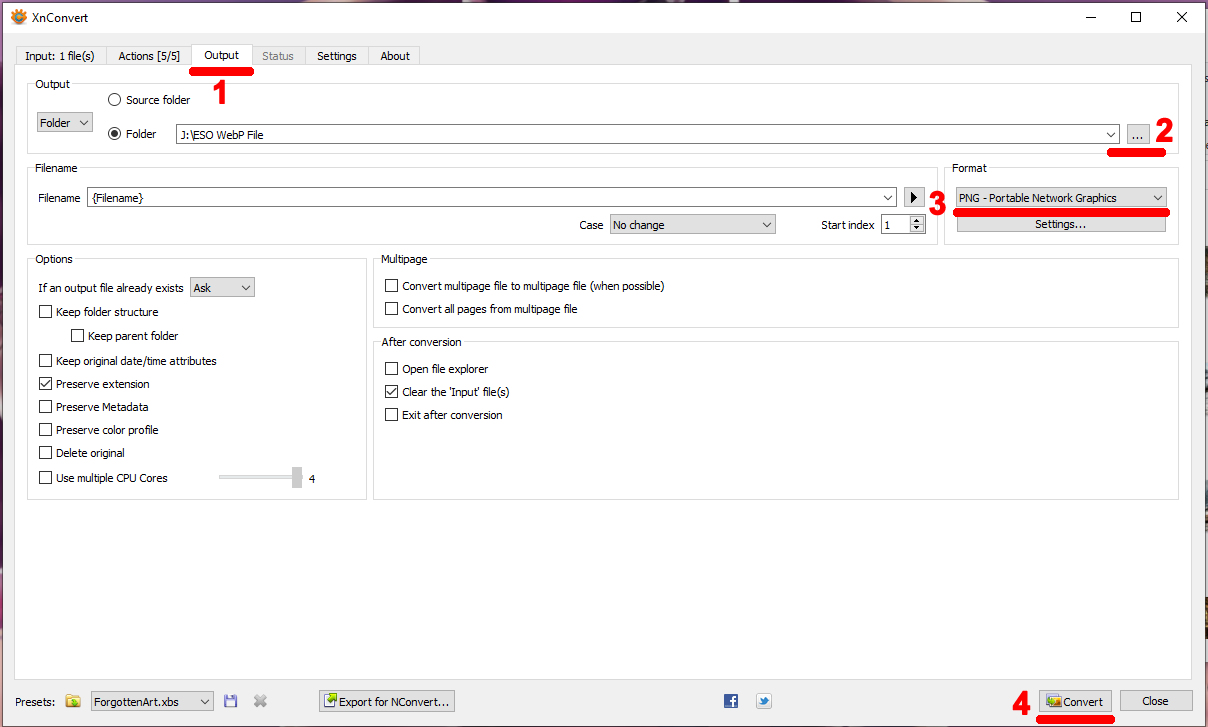1208x727 pixels.
Task: Start conversion with Convert button
Action: pyautogui.click(x=1075, y=702)
